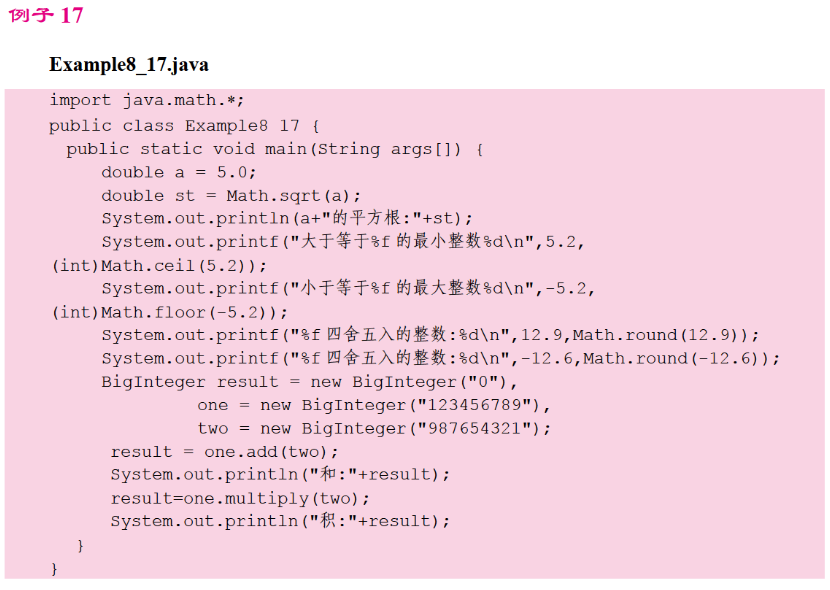Viewport: 830px width, 590px height.
Task: Click the public class Example8 declaration line
Action: point(184,126)
